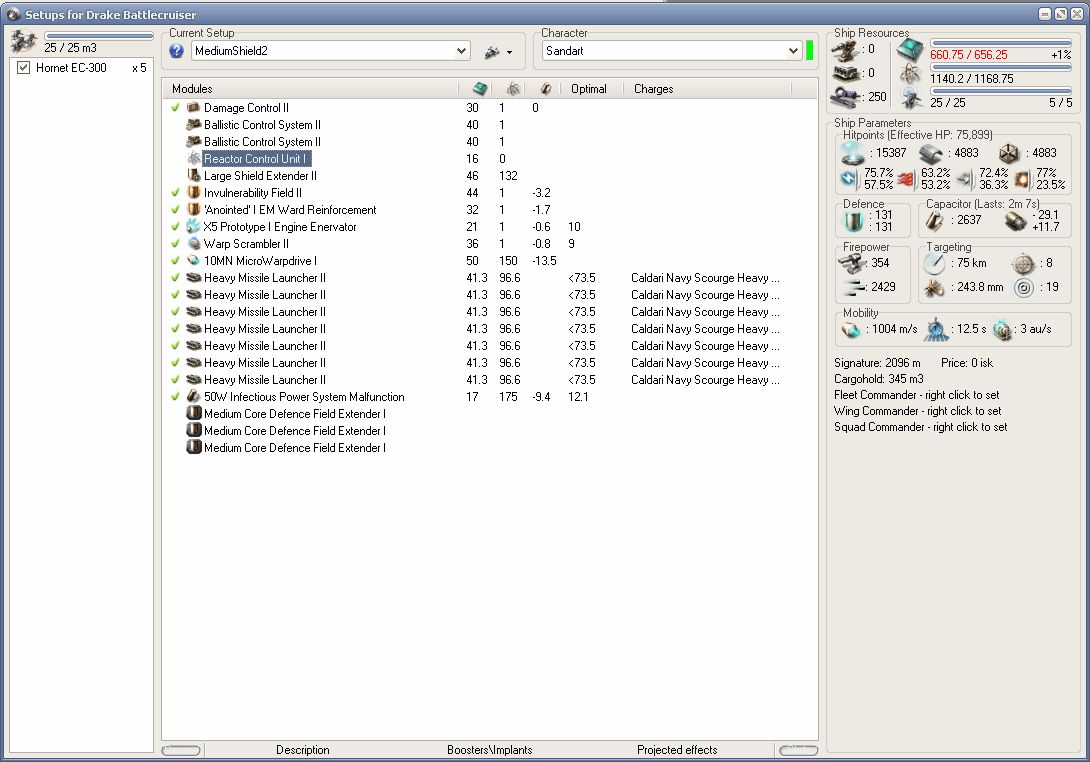1090x762 pixels.
Task: Click the blue help question mark icon
Action: (x=177, y=51)
